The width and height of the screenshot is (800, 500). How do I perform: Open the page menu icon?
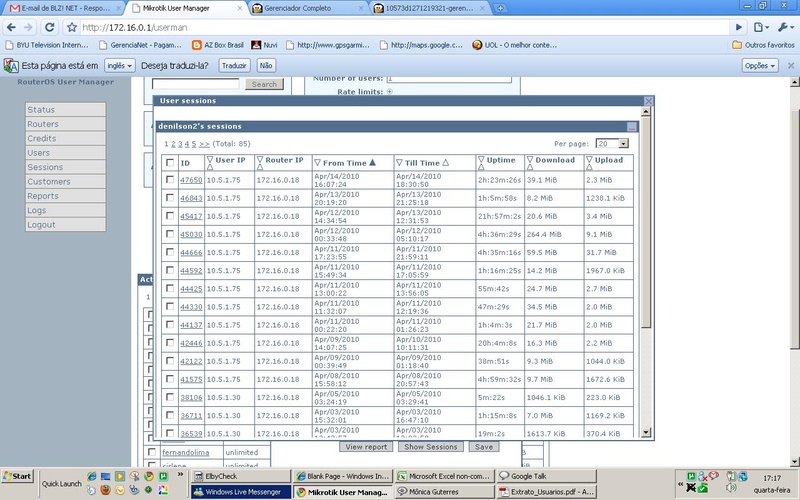(x=761, y=28)
